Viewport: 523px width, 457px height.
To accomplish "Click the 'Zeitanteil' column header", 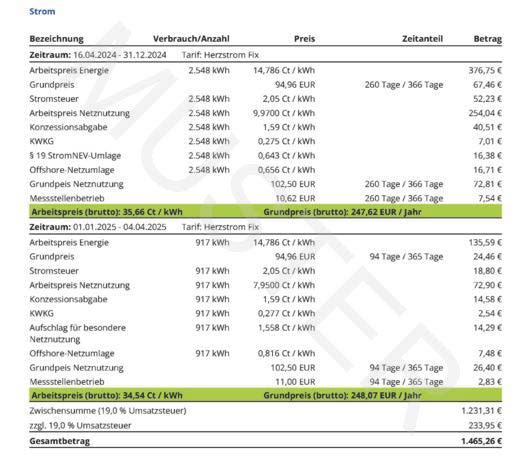I will tap(423, 39).
